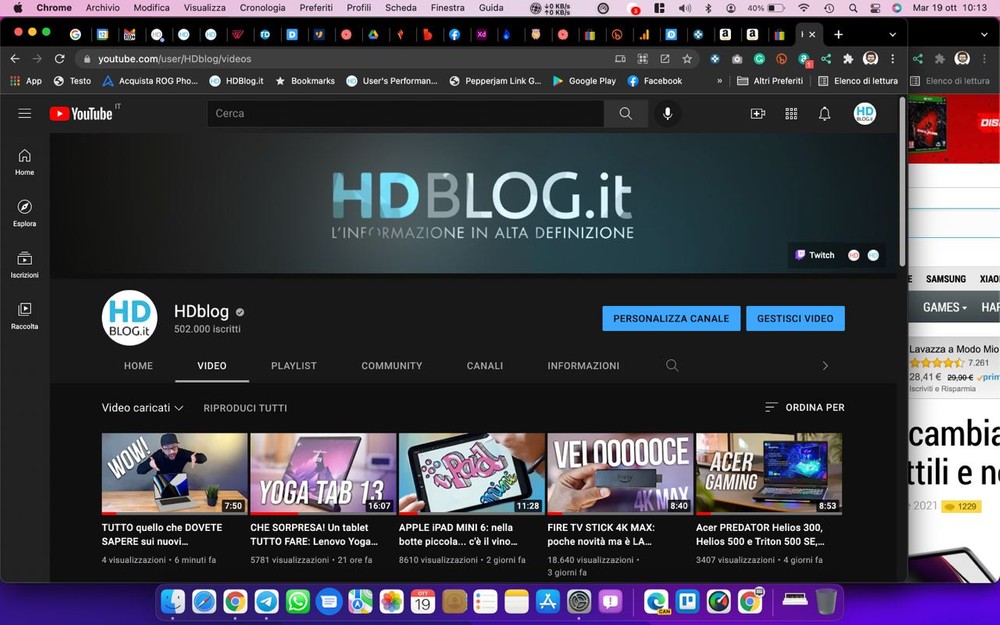Viewport: 1000px width, 625px height.
Task: Click the YouTube search magnifier button
Action: (626, 114)
